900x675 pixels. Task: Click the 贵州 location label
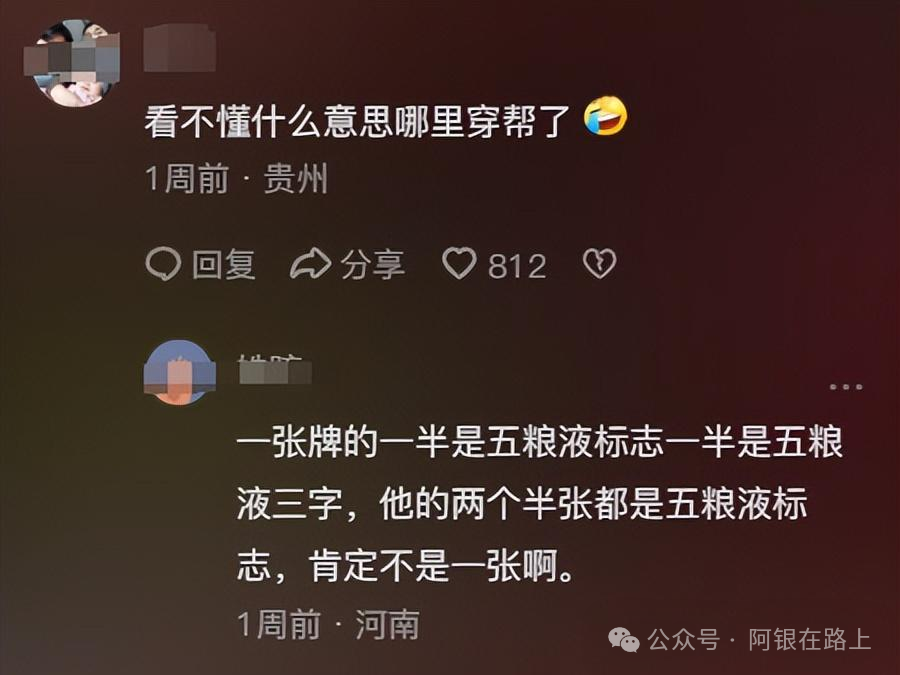tap(296, 179)
